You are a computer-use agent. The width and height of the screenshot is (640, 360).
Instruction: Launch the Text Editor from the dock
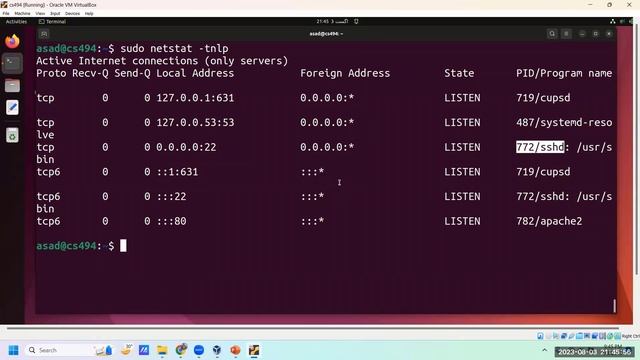[x=12, y=108]
